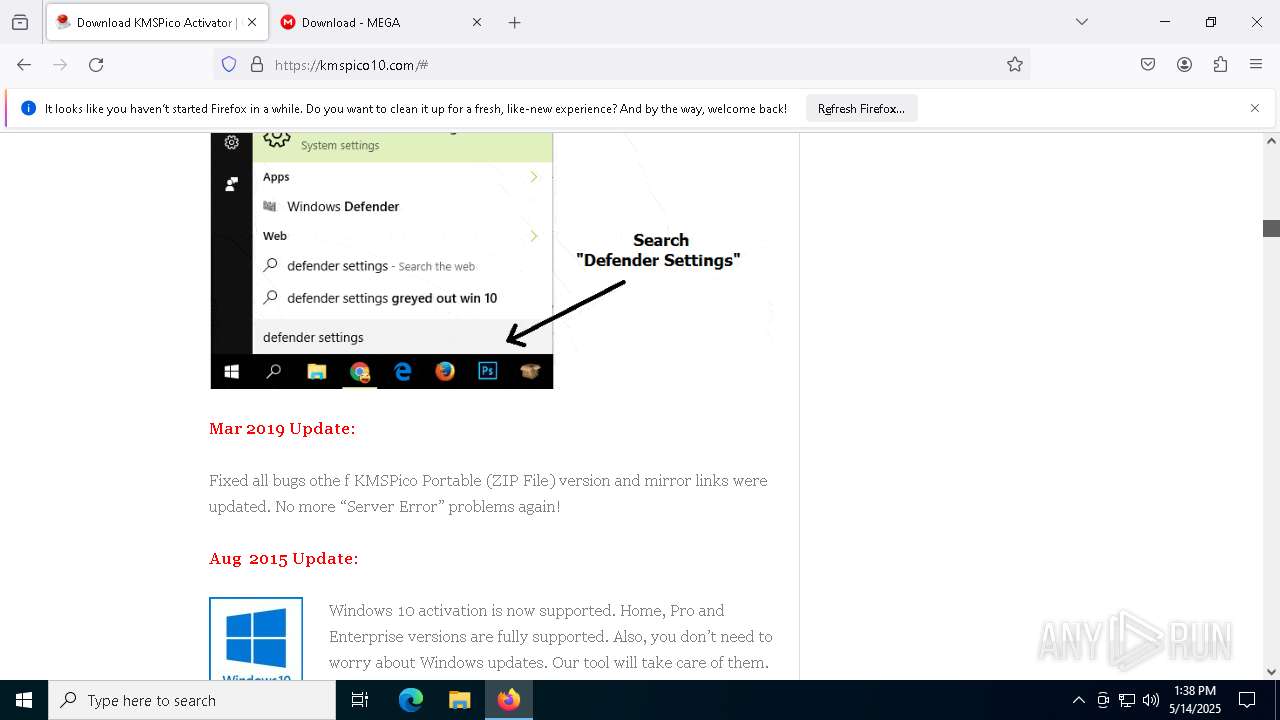
Task: Open Extensions puzzle icon
Action: (x=1220, y=64)
